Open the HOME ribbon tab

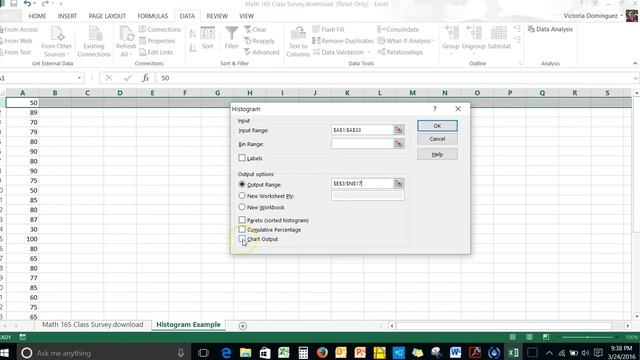37,16
